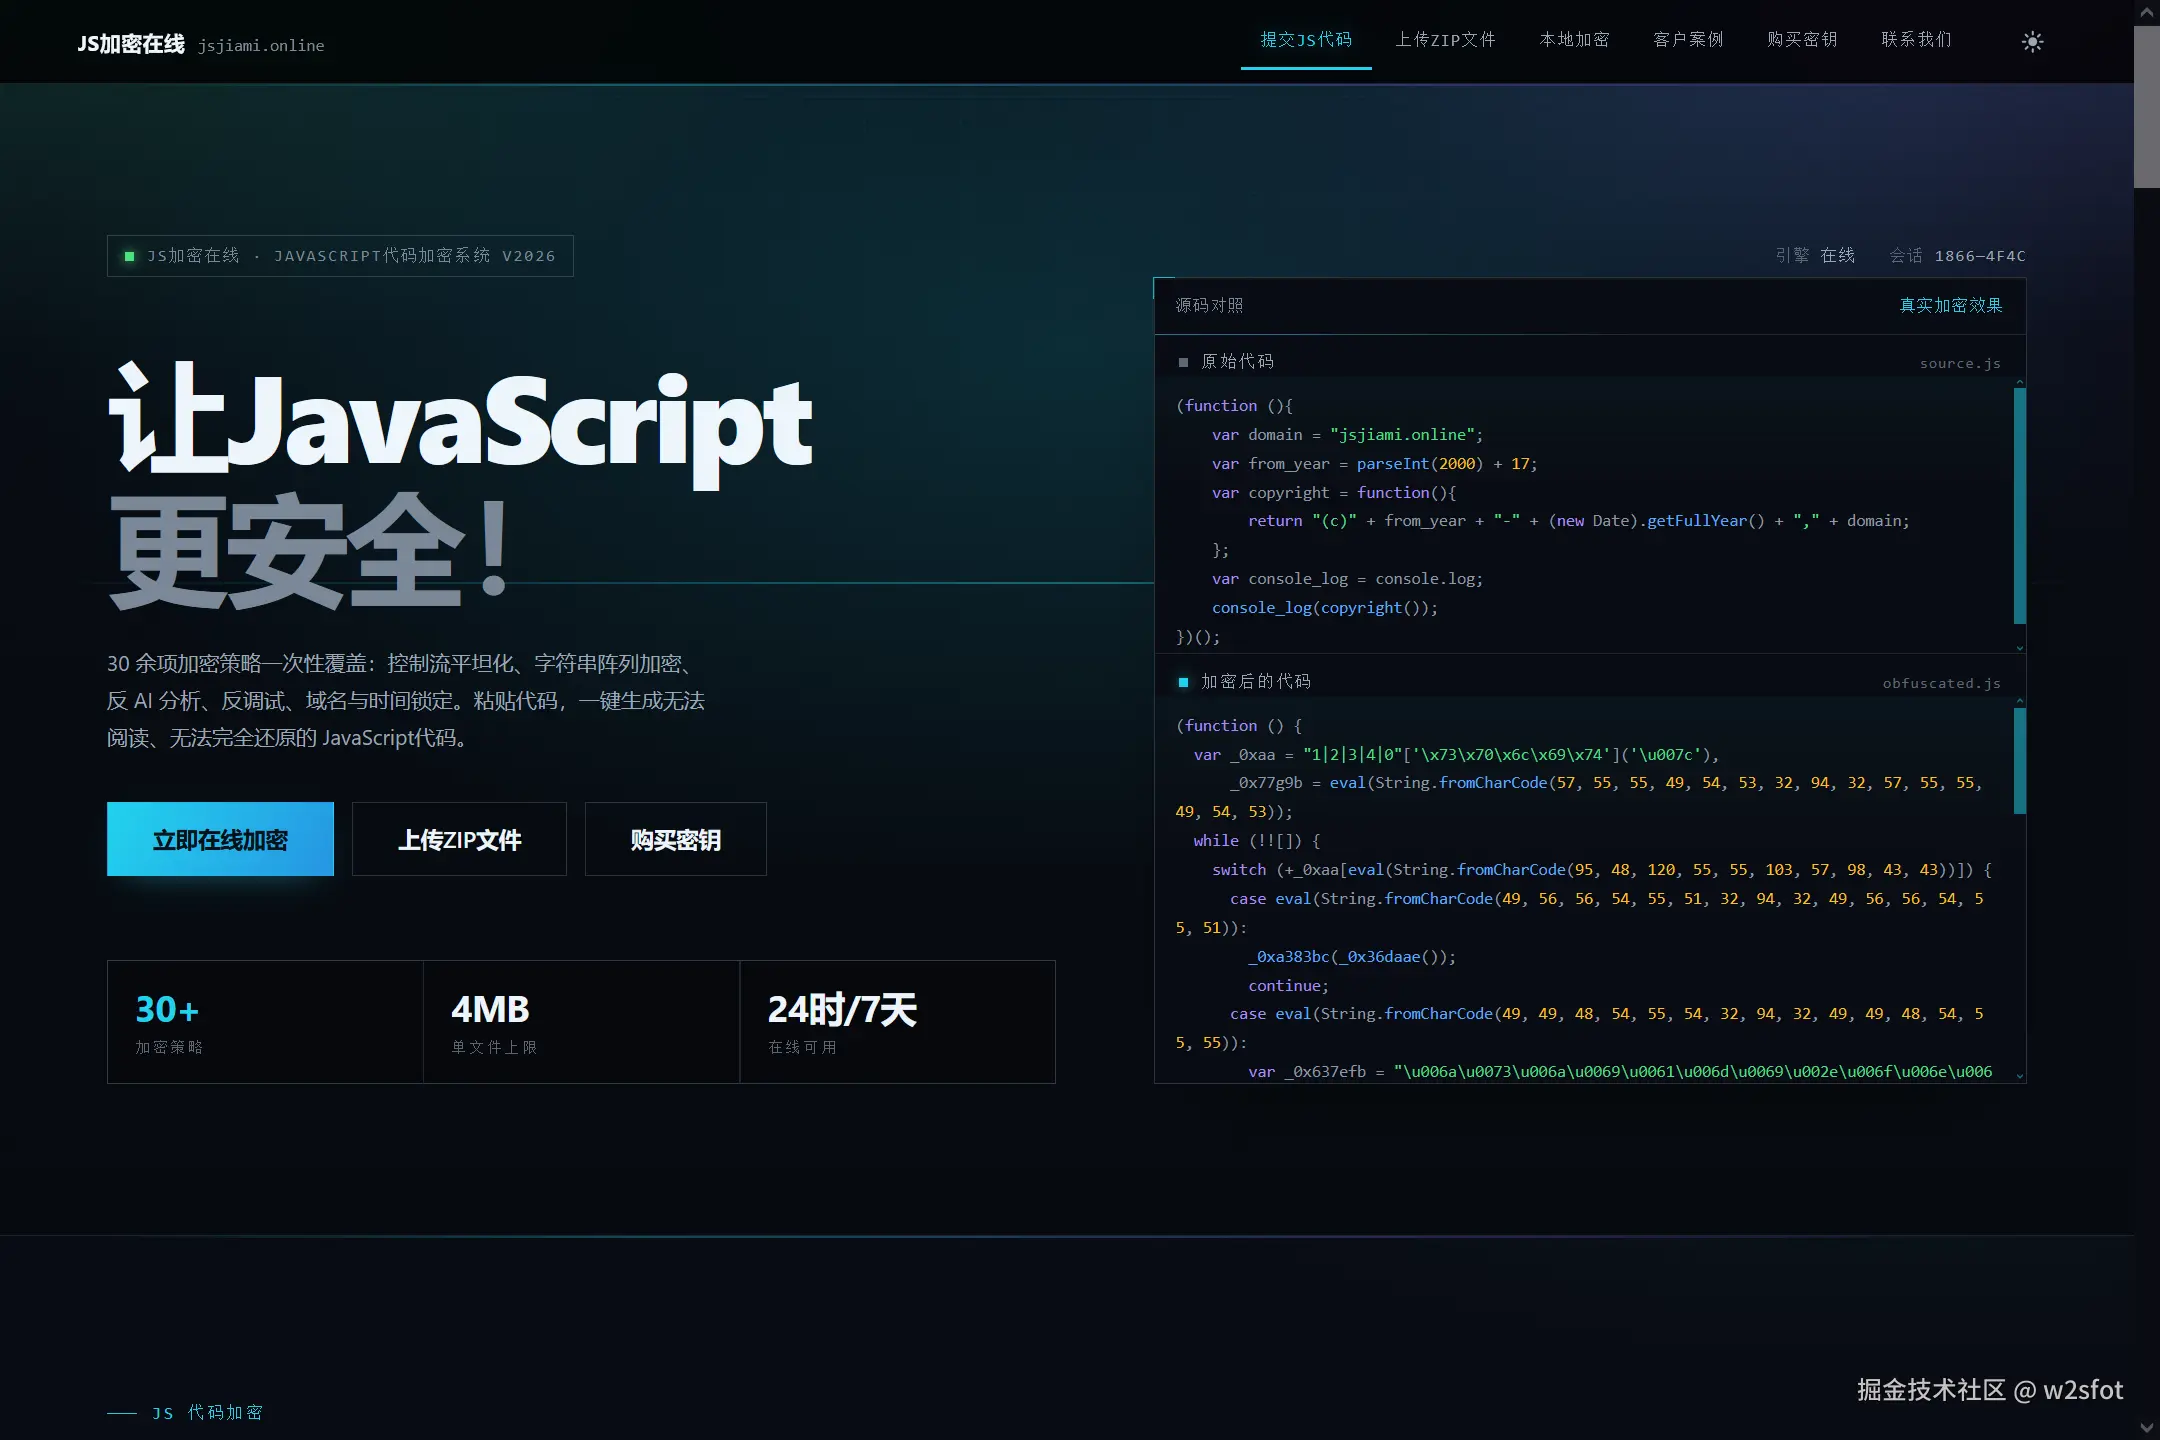Open 客户案例 in the navigation bar
Image resolution: width=2160 pixels, height=1440 pixels.
[1688, 40]
